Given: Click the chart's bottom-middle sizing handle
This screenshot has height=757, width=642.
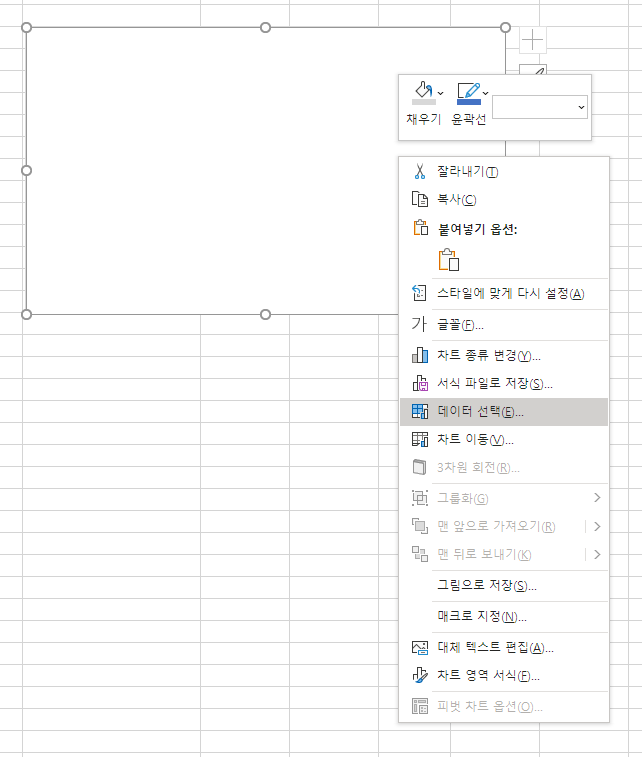Looking at the screenshot, I should [265, 315].
